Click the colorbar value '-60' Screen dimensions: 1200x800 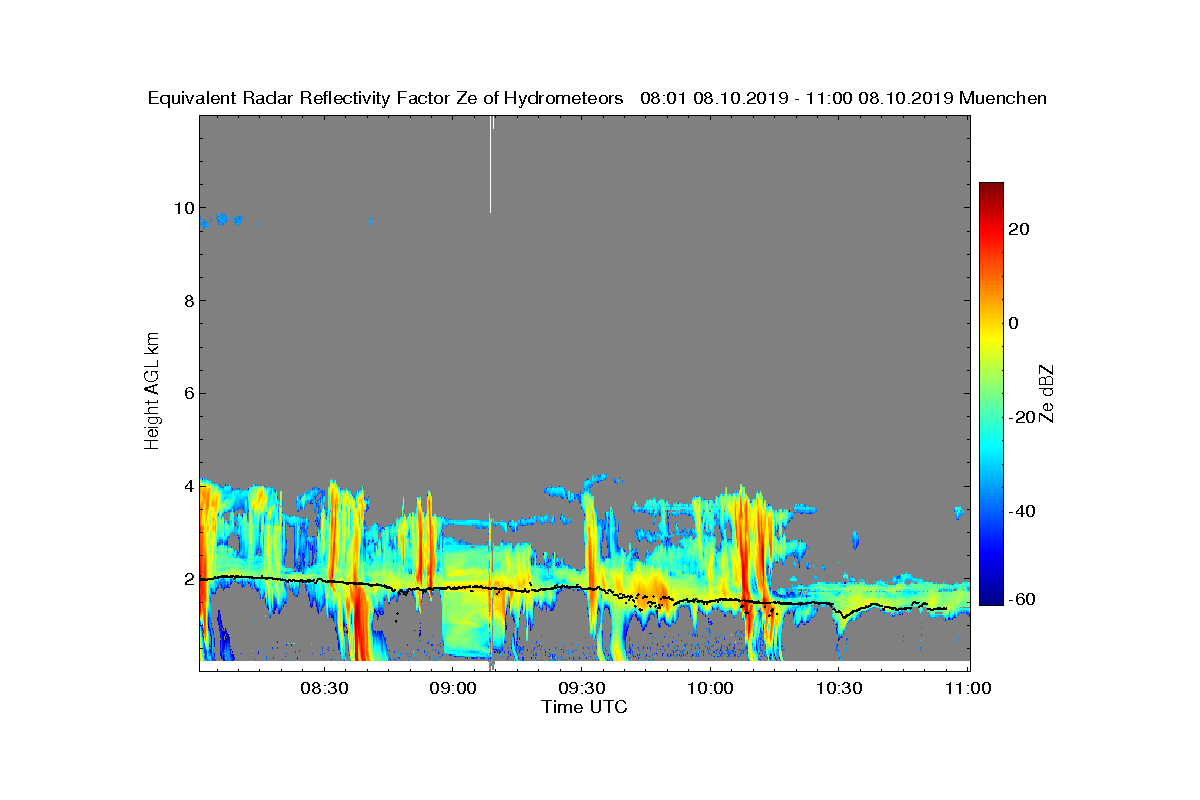click(x=1021, y=599)
